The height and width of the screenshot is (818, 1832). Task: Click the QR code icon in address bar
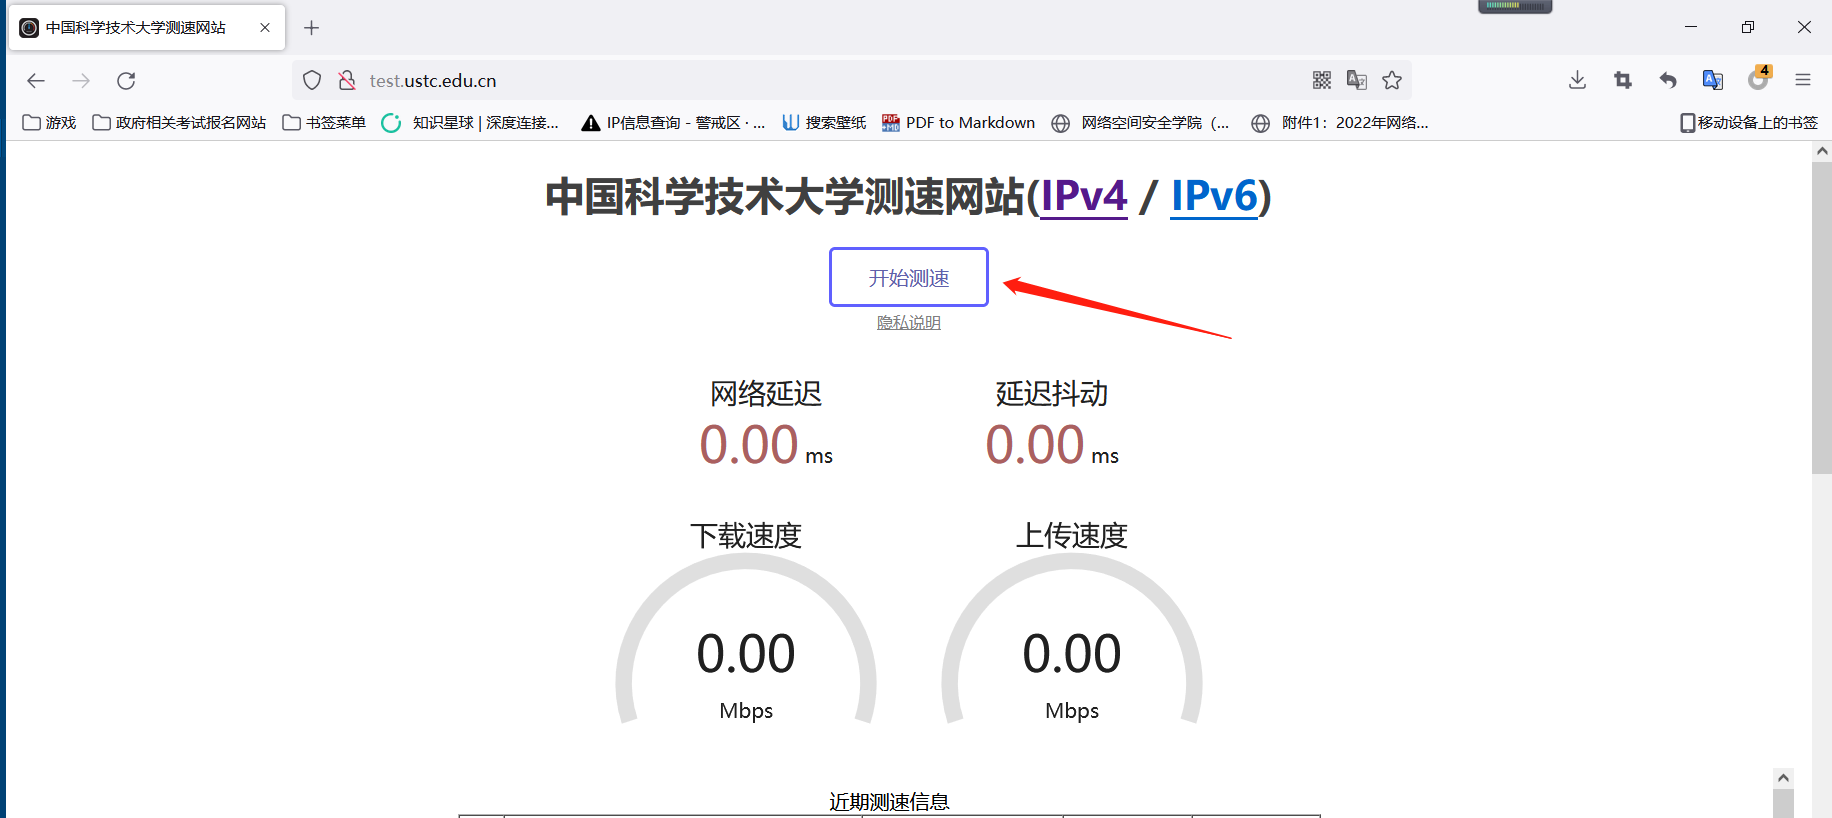coord(1322,80)
